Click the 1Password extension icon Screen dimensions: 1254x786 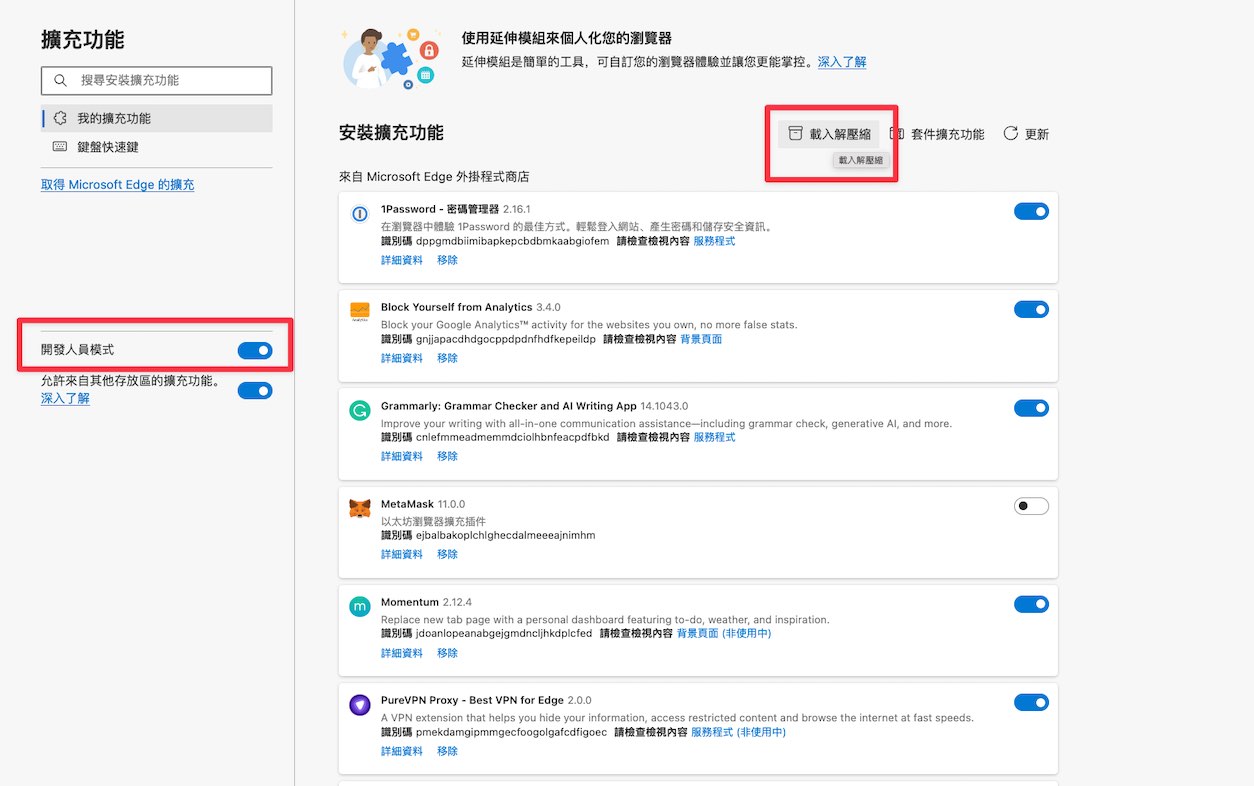click(360, 214)
